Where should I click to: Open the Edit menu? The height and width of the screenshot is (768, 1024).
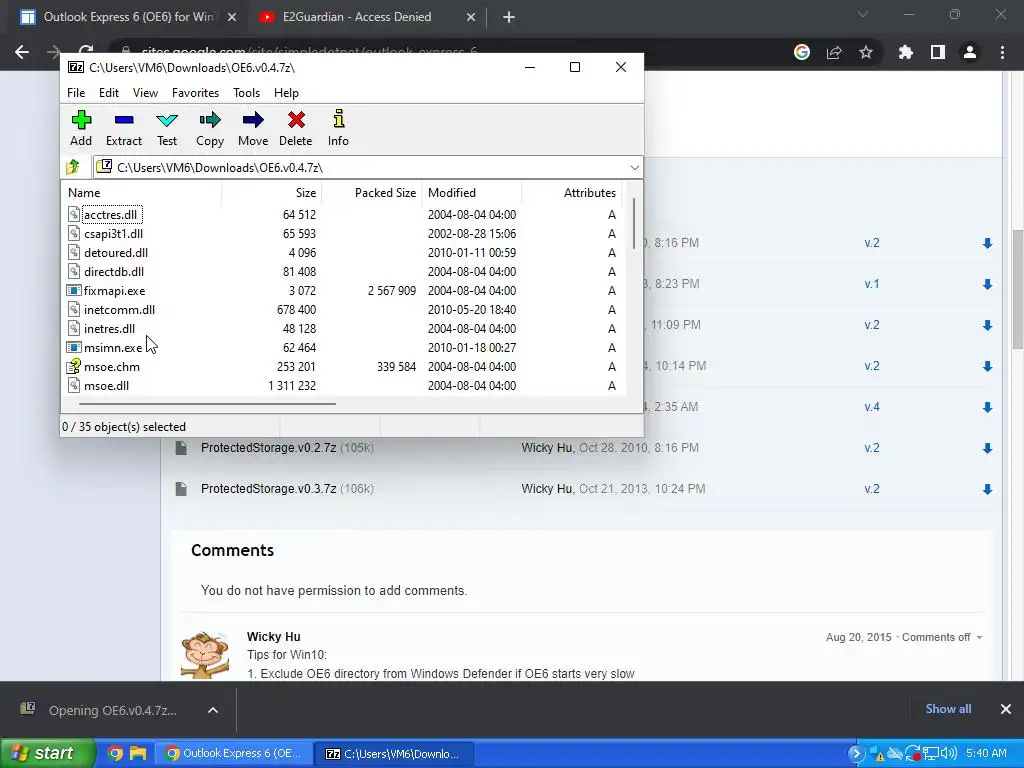point(108,93)
